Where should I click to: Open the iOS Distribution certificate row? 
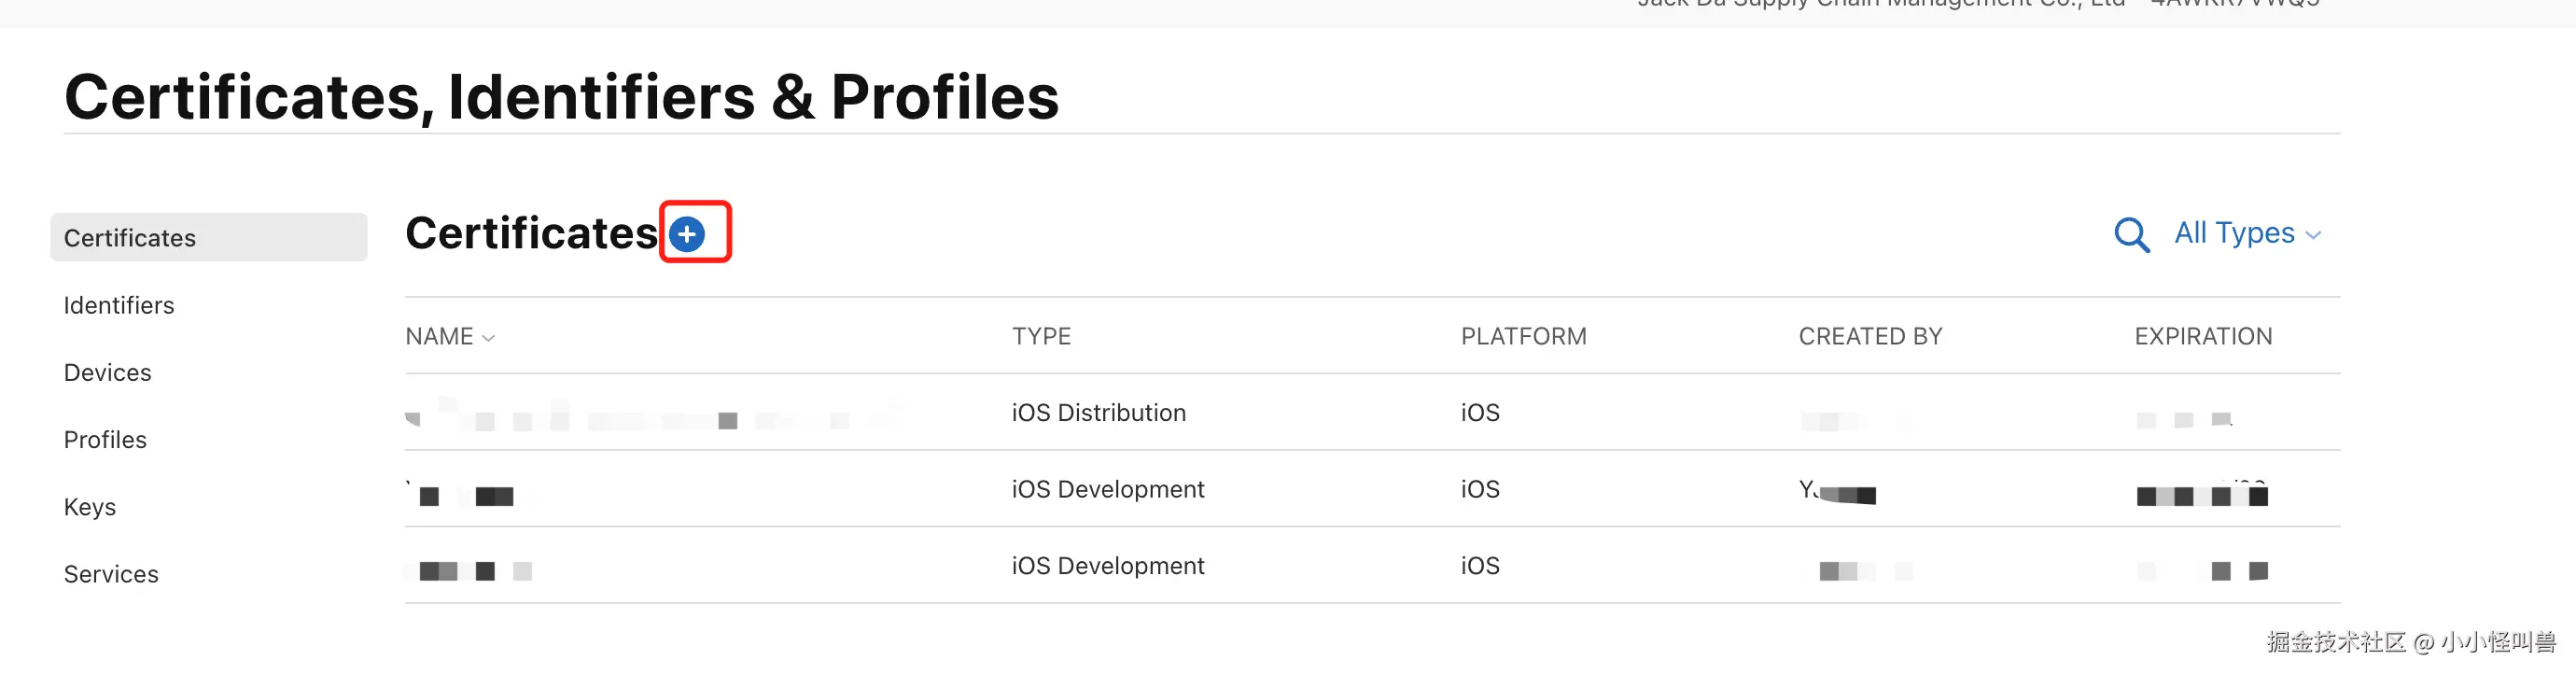click(x=1098, y=412)
